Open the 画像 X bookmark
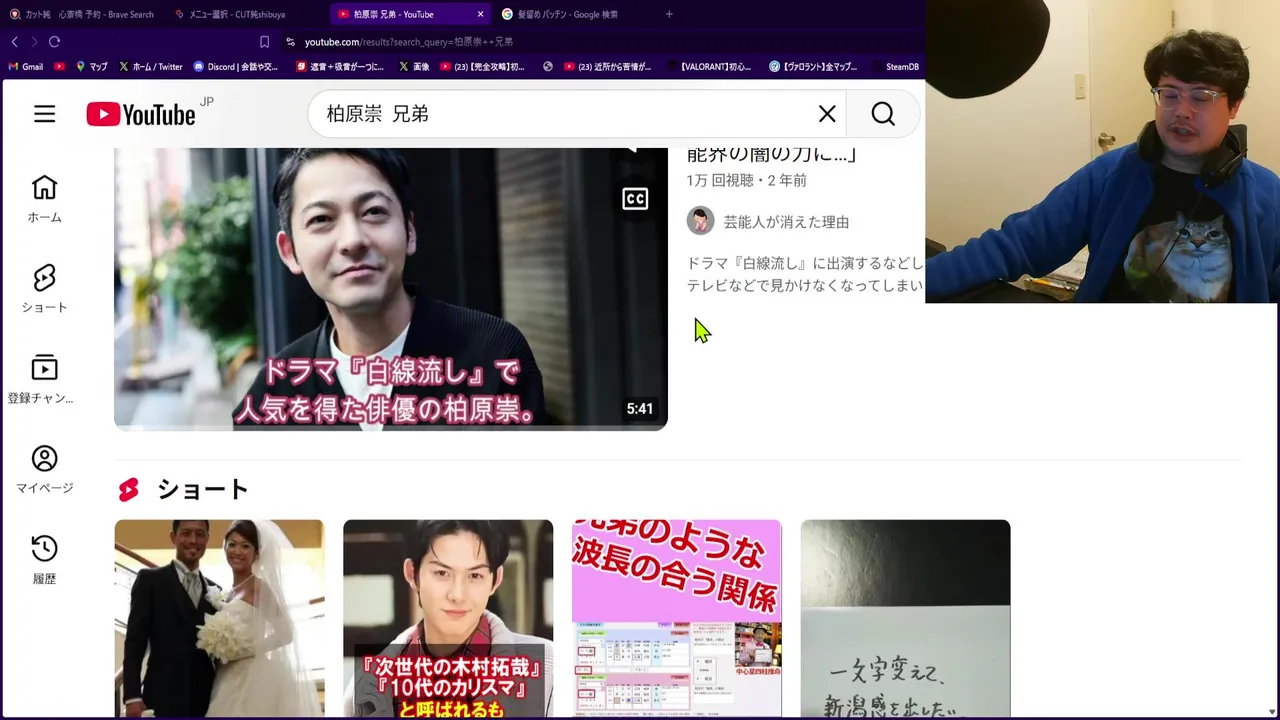Viewport: 1280px width, 720px height. [x=413, y=67]
